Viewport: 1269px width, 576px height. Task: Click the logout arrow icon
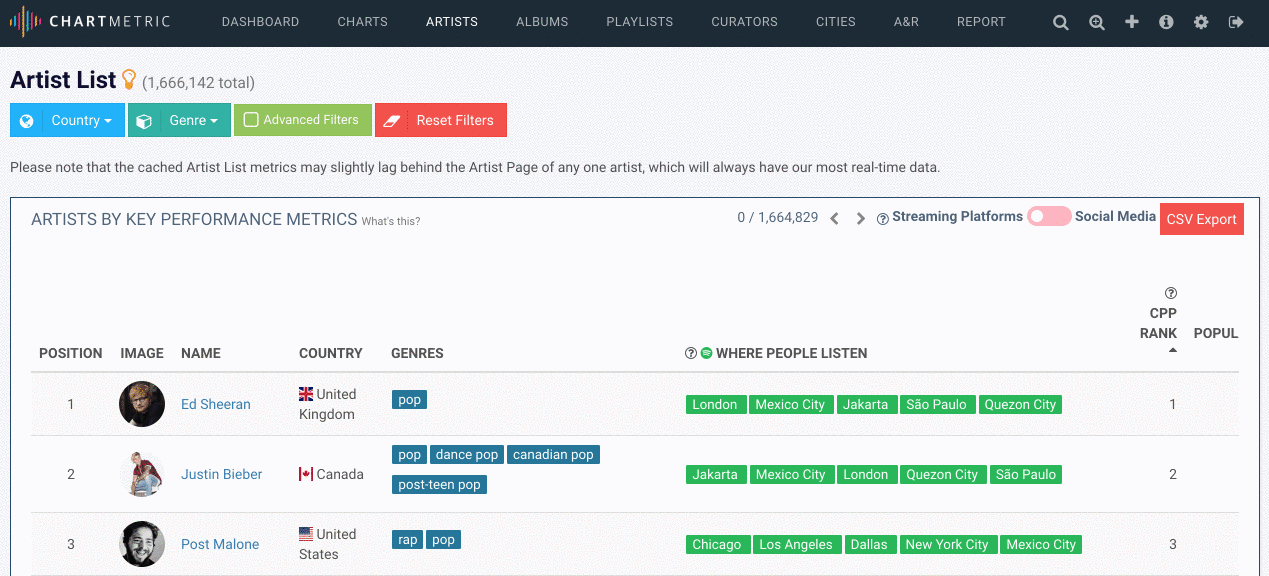(x=1236, y=22)
